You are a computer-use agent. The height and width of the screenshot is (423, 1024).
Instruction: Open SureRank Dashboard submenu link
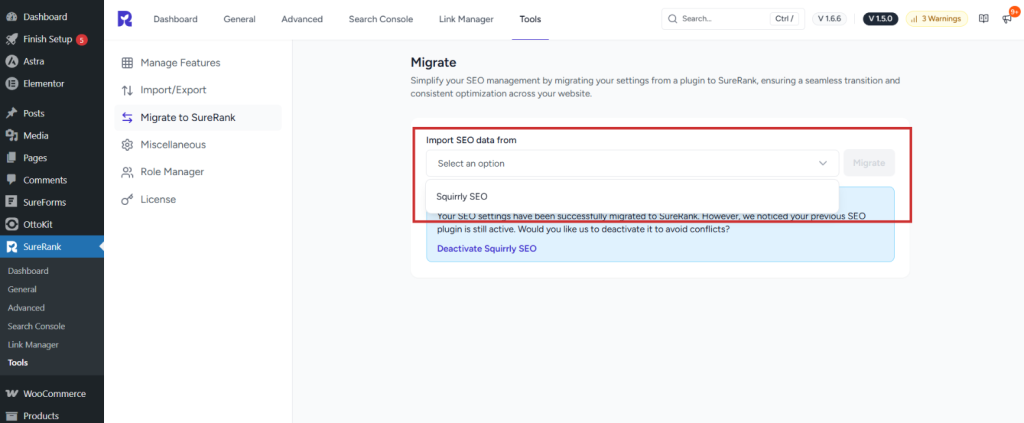point(28,271)
